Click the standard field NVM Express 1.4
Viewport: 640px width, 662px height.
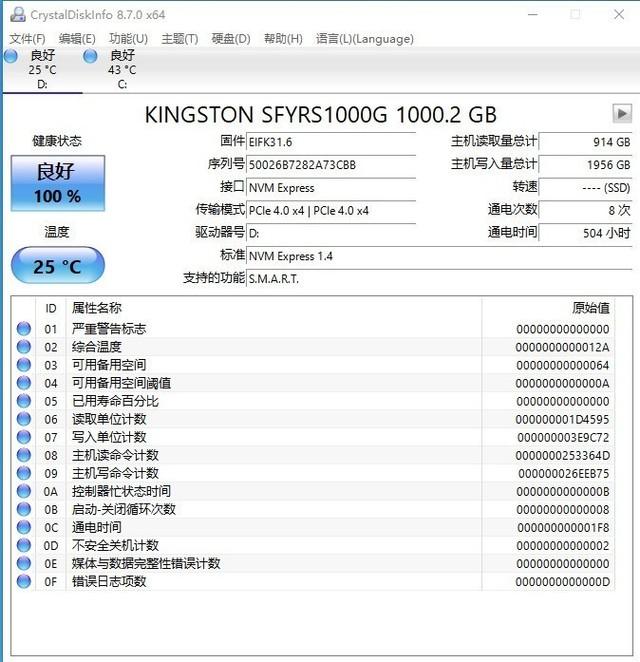click(x=439, y=256)
